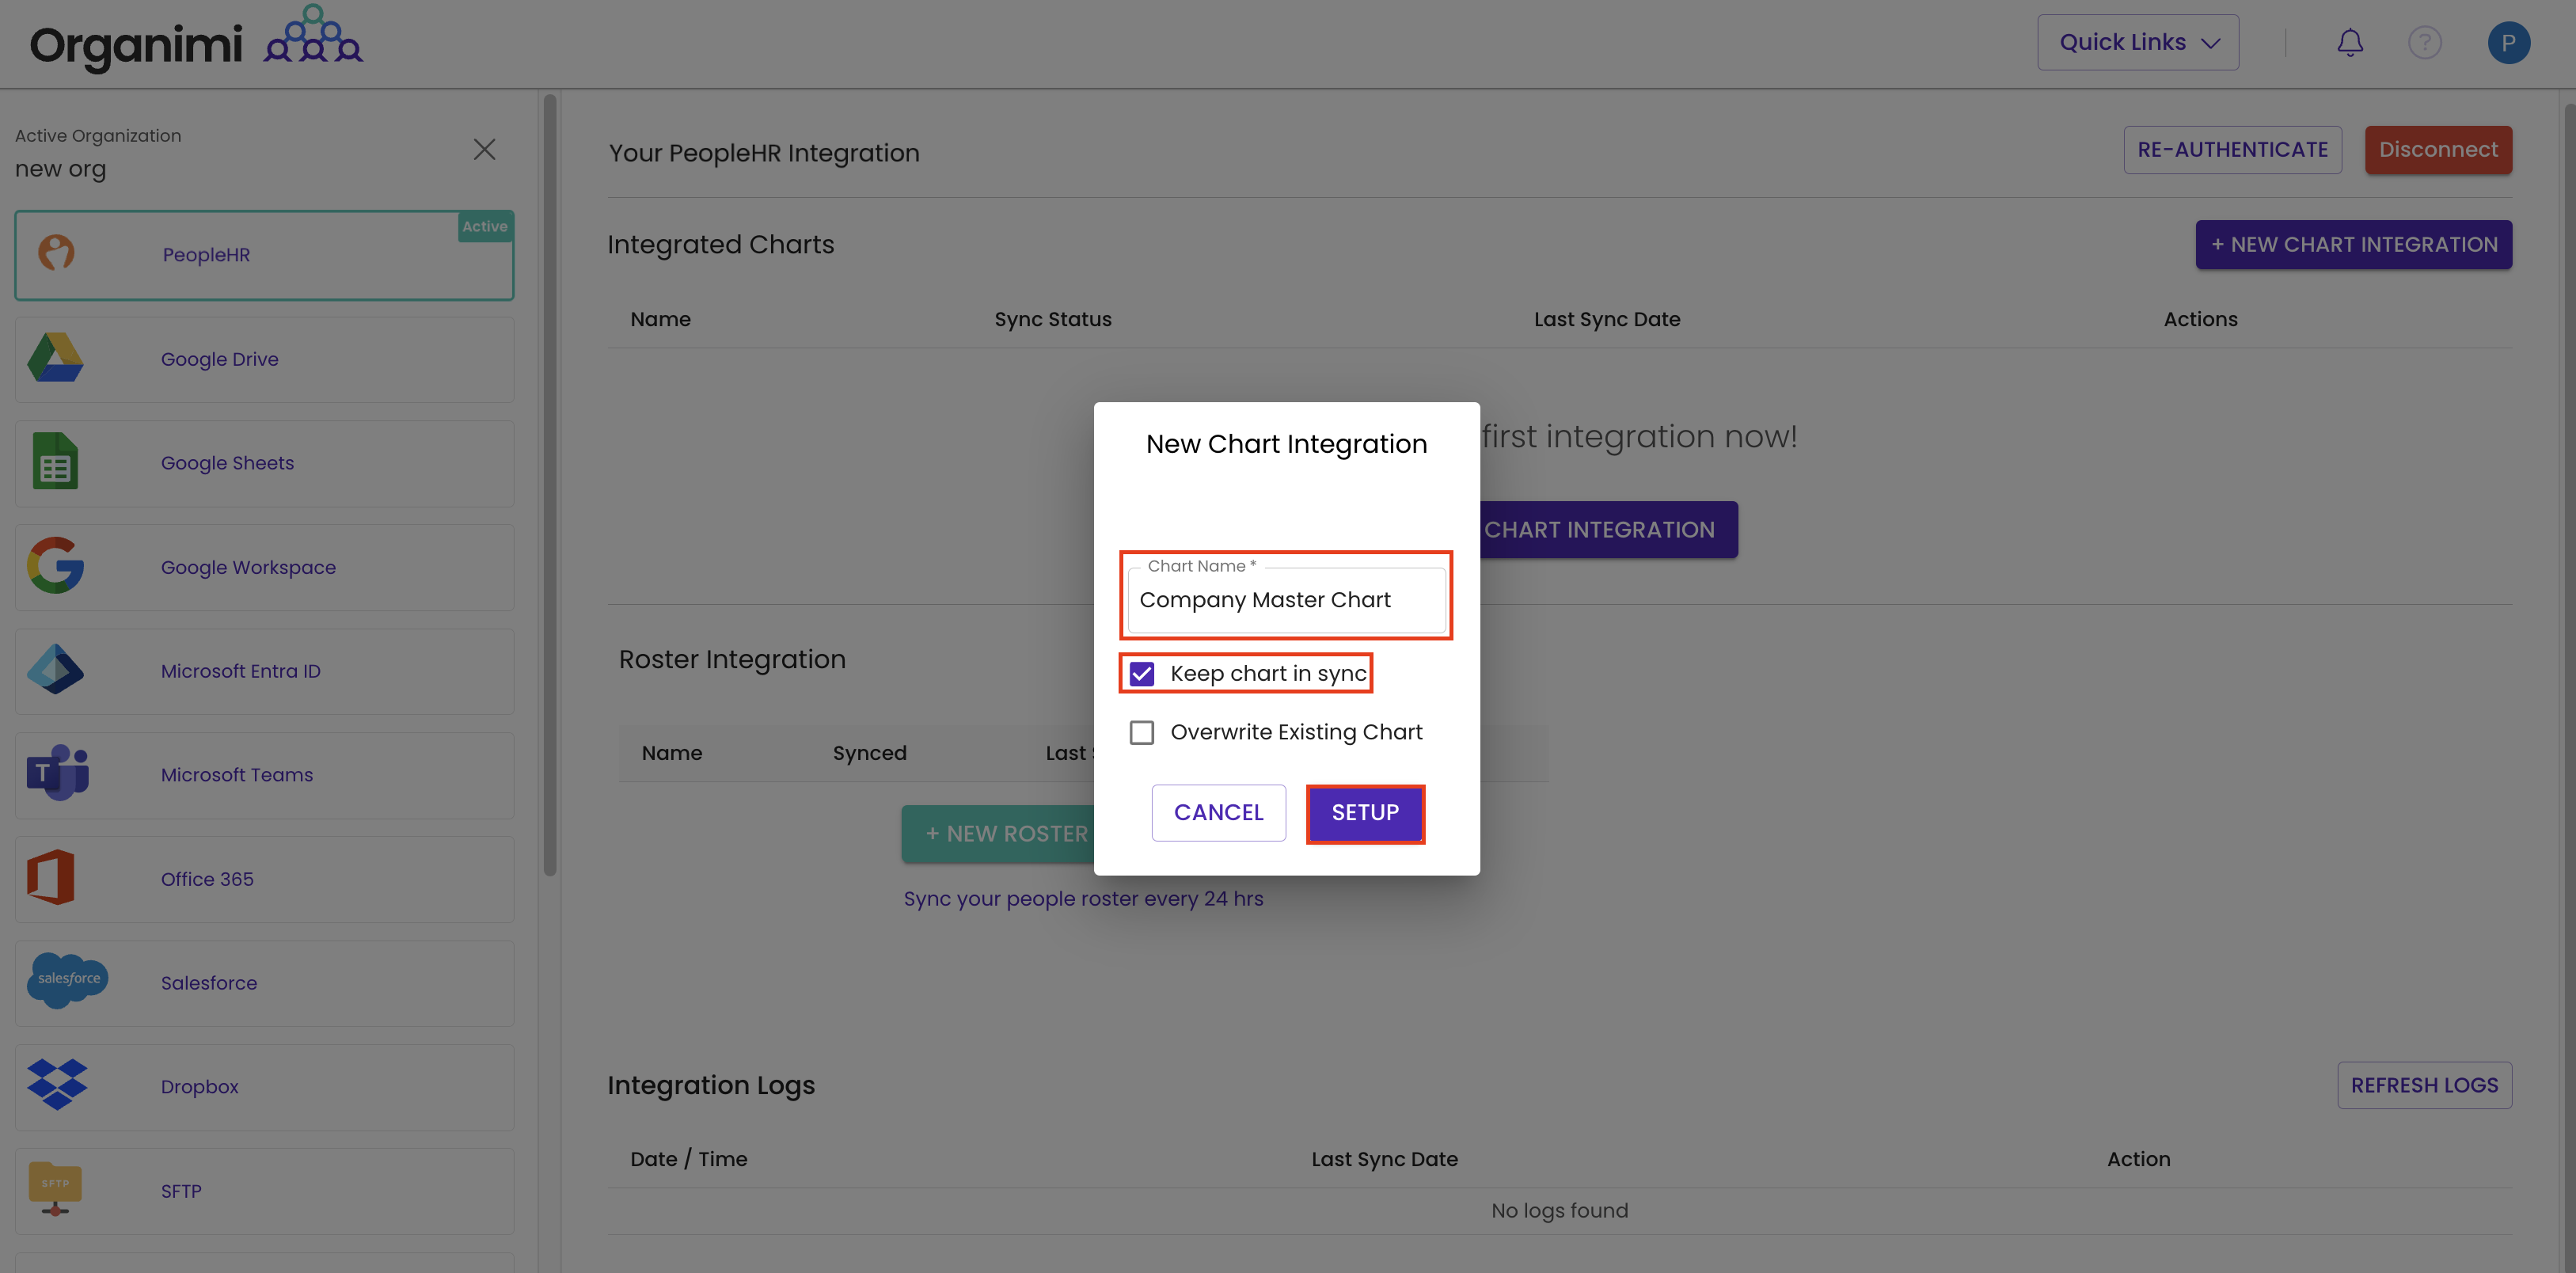The image size is (2576, 1273).
Task: Expand the Quick Links dropdown
Action: [x=2138, y=42]
